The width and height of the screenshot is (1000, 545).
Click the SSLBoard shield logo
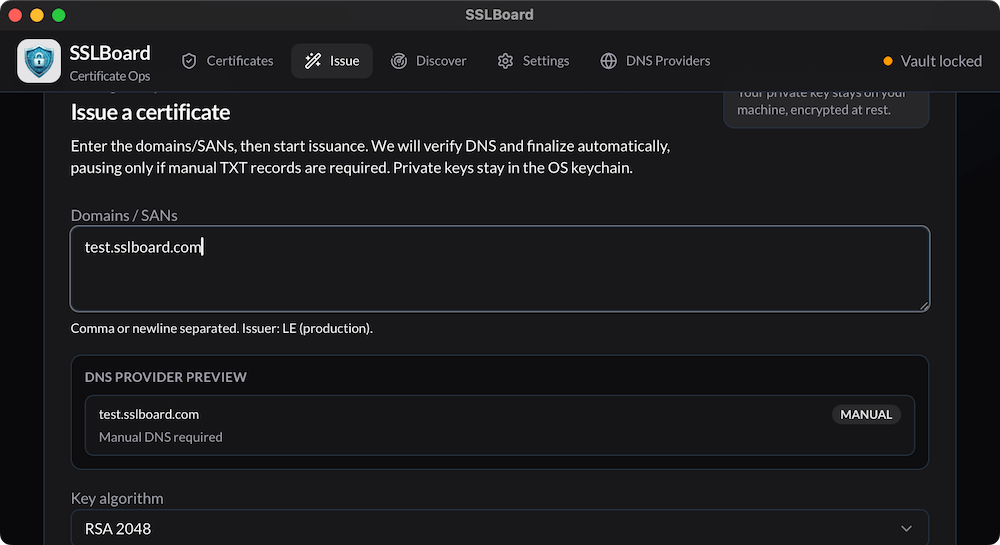pos(39,61)
